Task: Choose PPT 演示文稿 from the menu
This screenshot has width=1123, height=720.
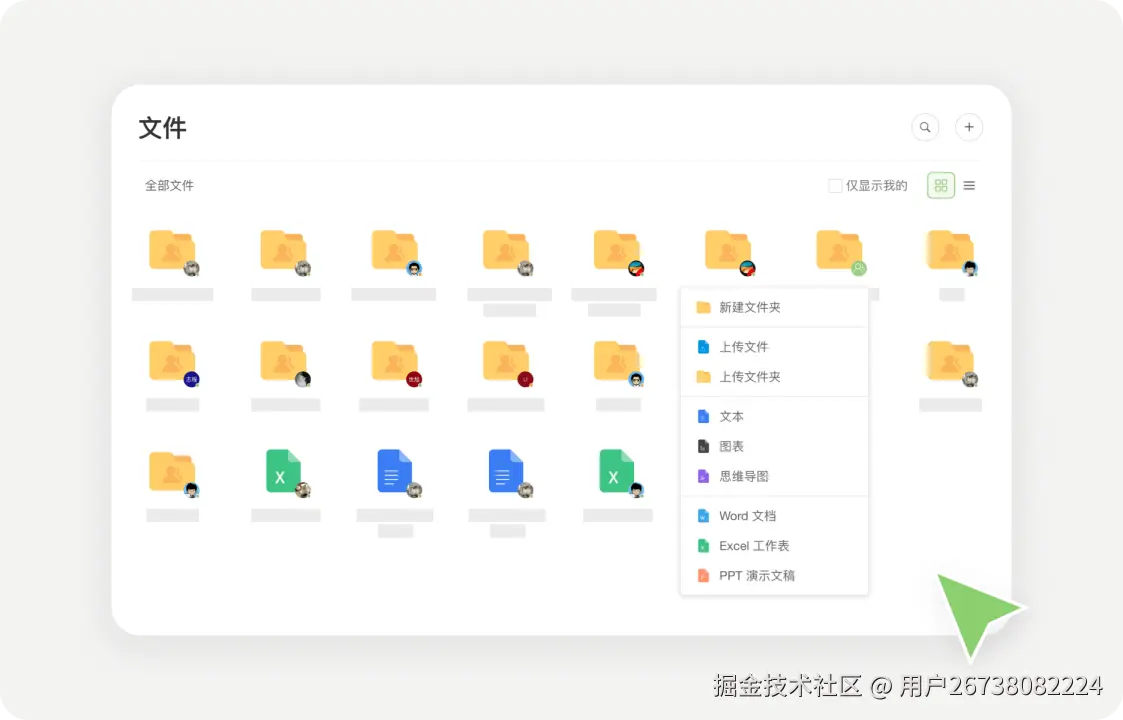Action: point(774,575)
